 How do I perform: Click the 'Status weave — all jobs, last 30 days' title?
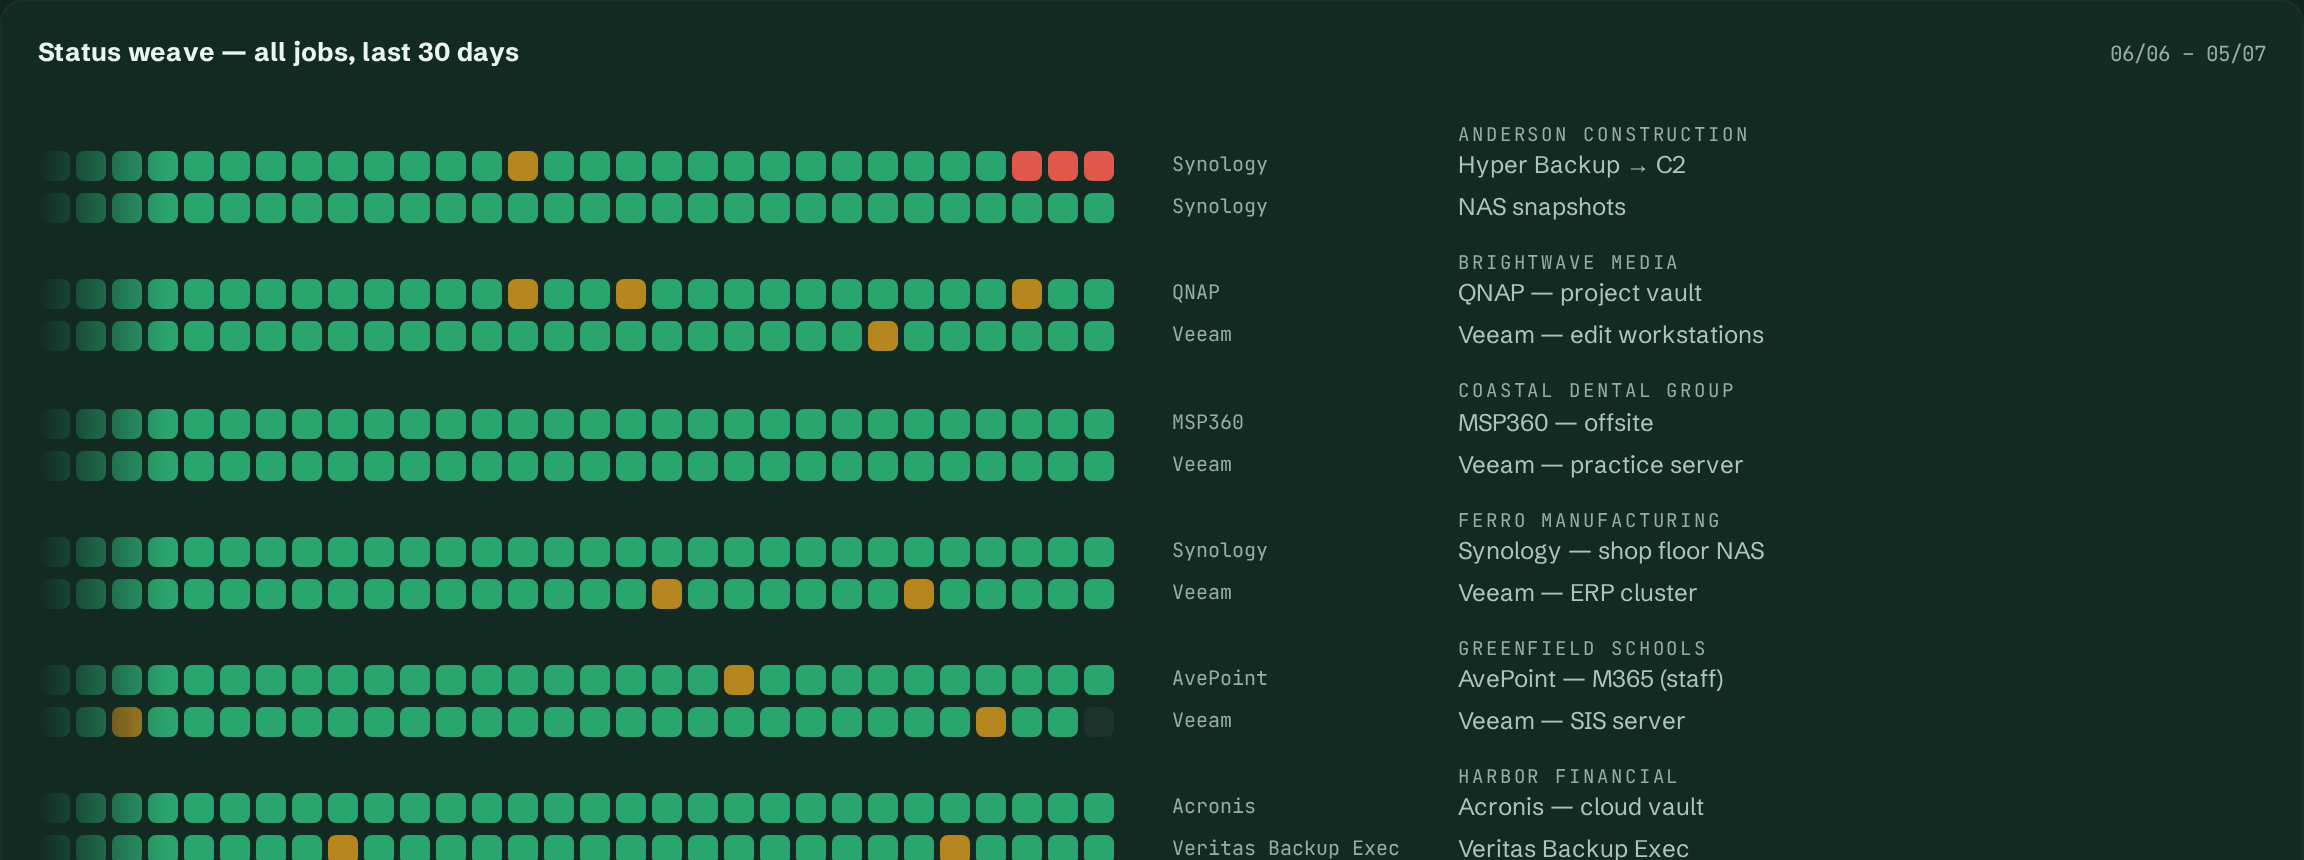coord(278,52)
